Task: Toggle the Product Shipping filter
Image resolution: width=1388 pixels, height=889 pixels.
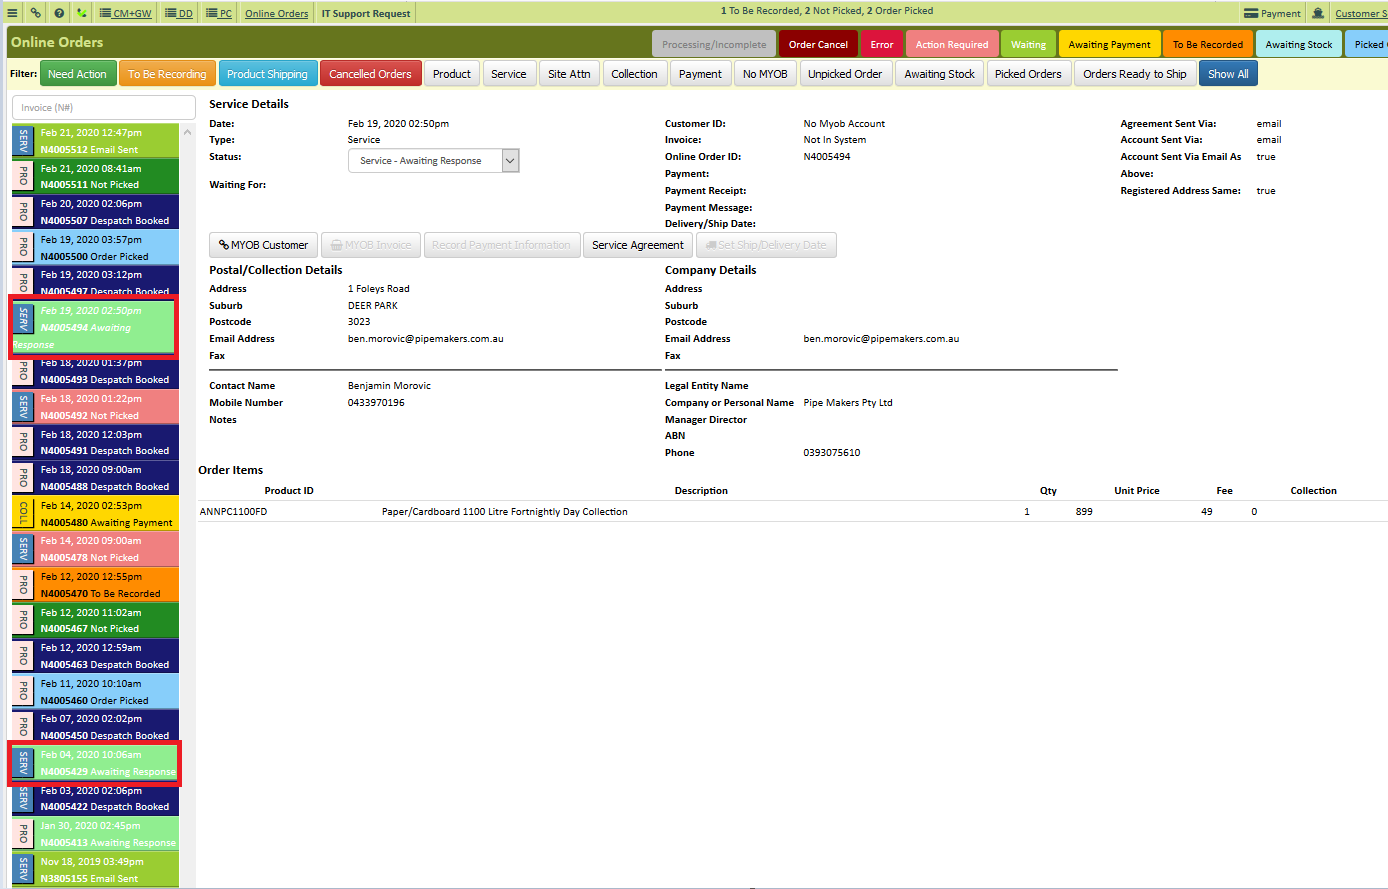Action: click(267, 74)
